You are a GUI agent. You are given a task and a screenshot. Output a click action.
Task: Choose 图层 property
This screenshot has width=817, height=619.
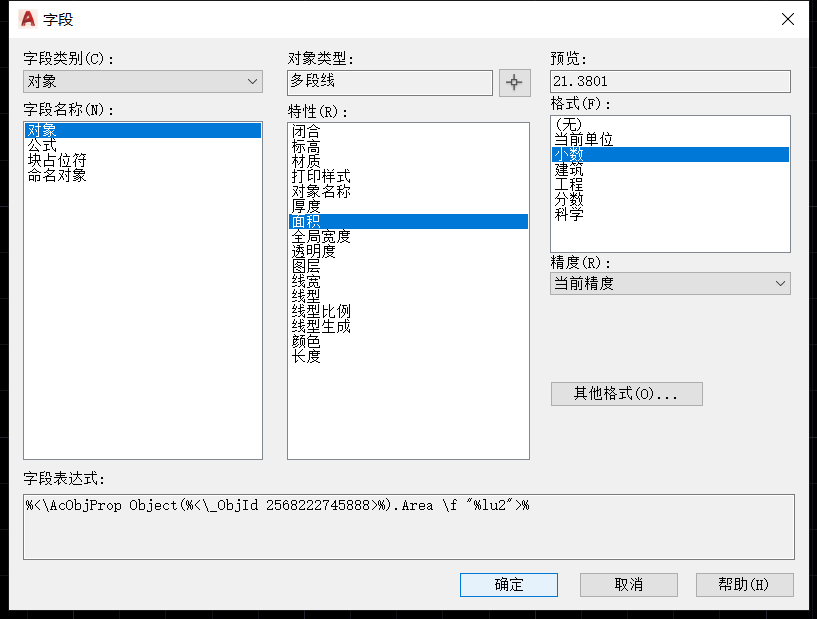pos(408,267)
